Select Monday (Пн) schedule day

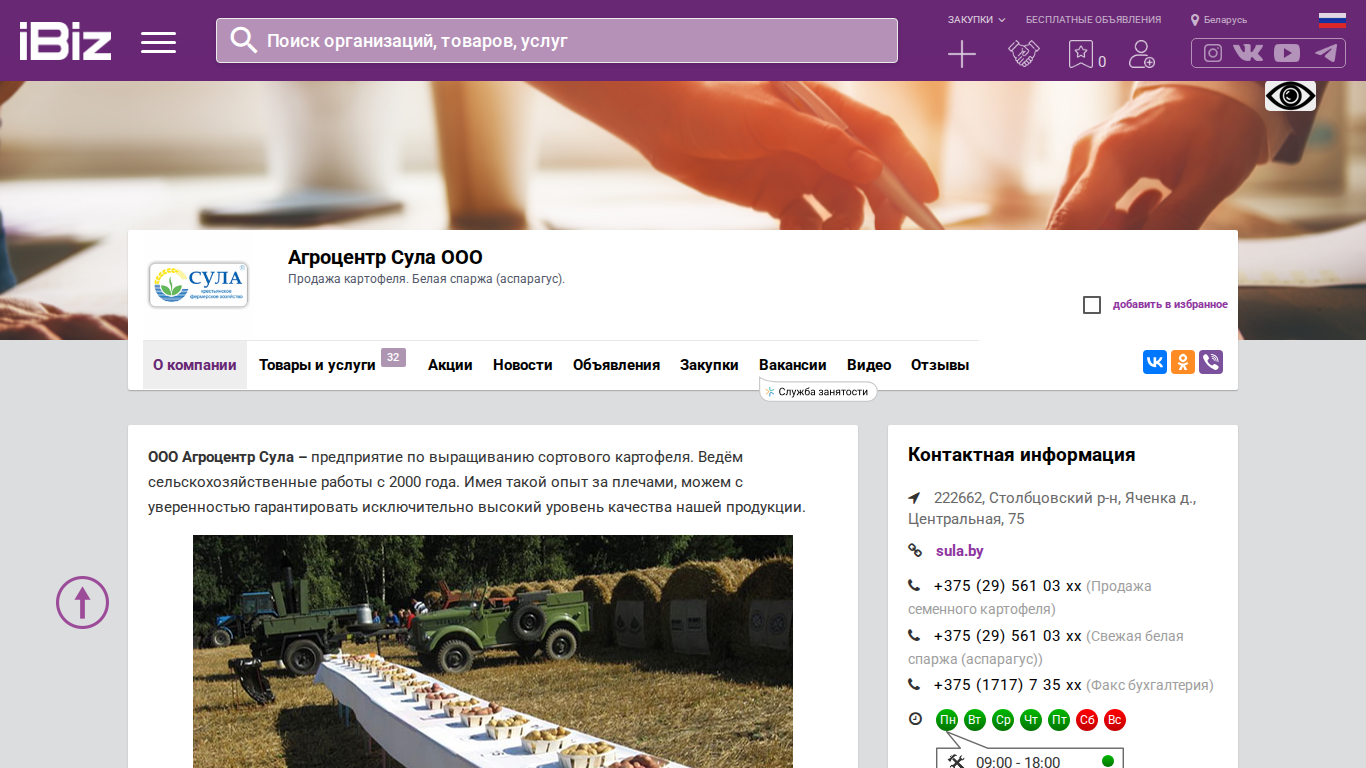pos(947,720)
